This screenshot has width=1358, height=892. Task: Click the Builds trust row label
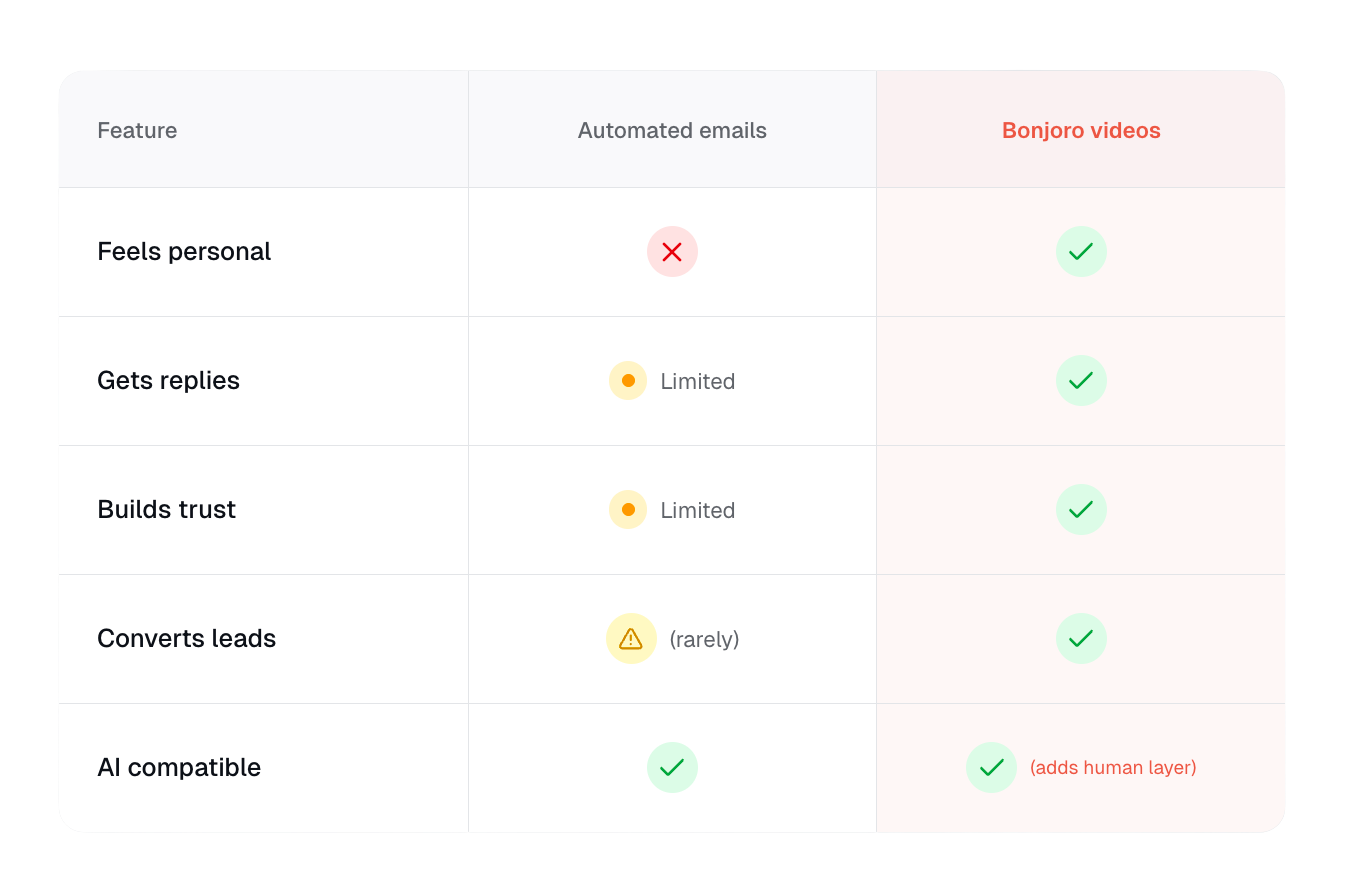point(166,510)
